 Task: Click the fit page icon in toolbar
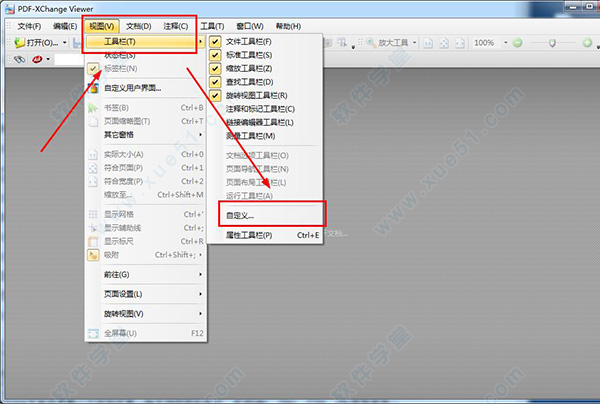coord(444,43)
